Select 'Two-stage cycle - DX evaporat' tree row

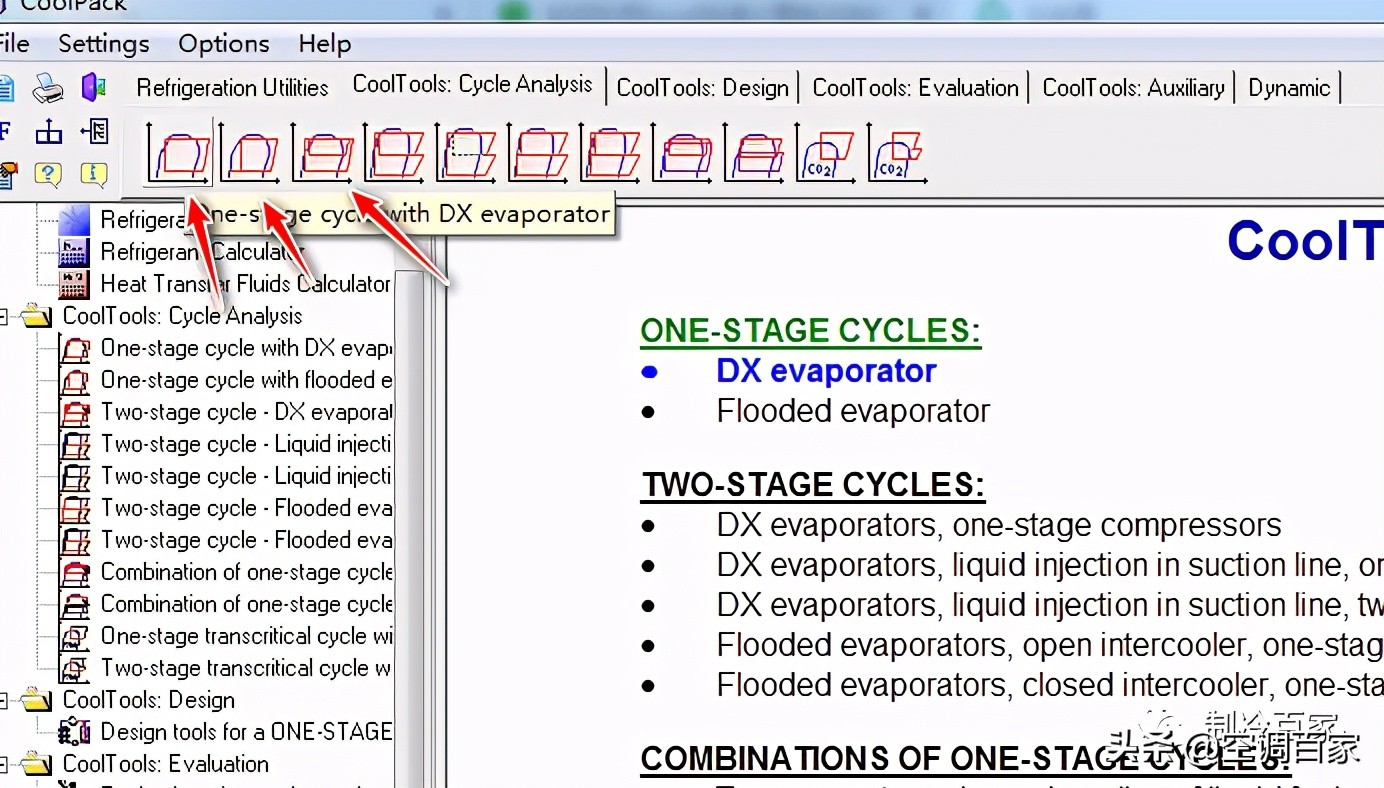[x=226, y=412]
